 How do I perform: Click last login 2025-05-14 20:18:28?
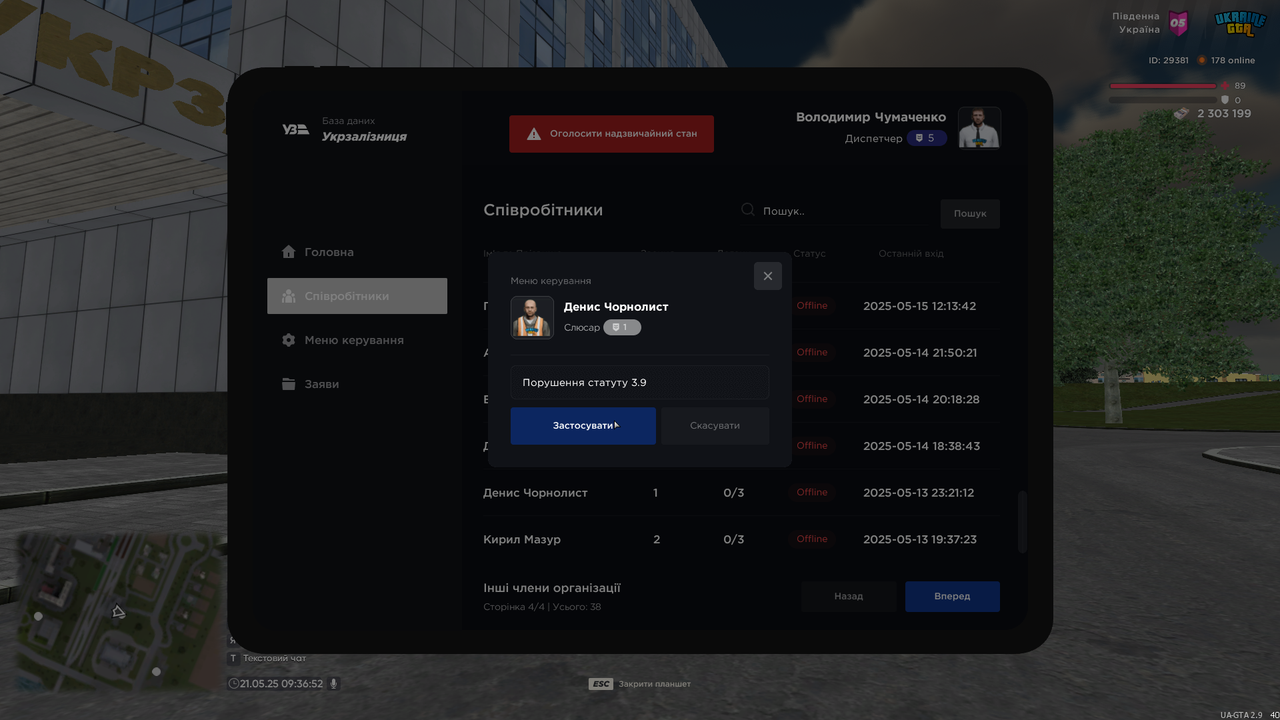[x=921, y=399]
